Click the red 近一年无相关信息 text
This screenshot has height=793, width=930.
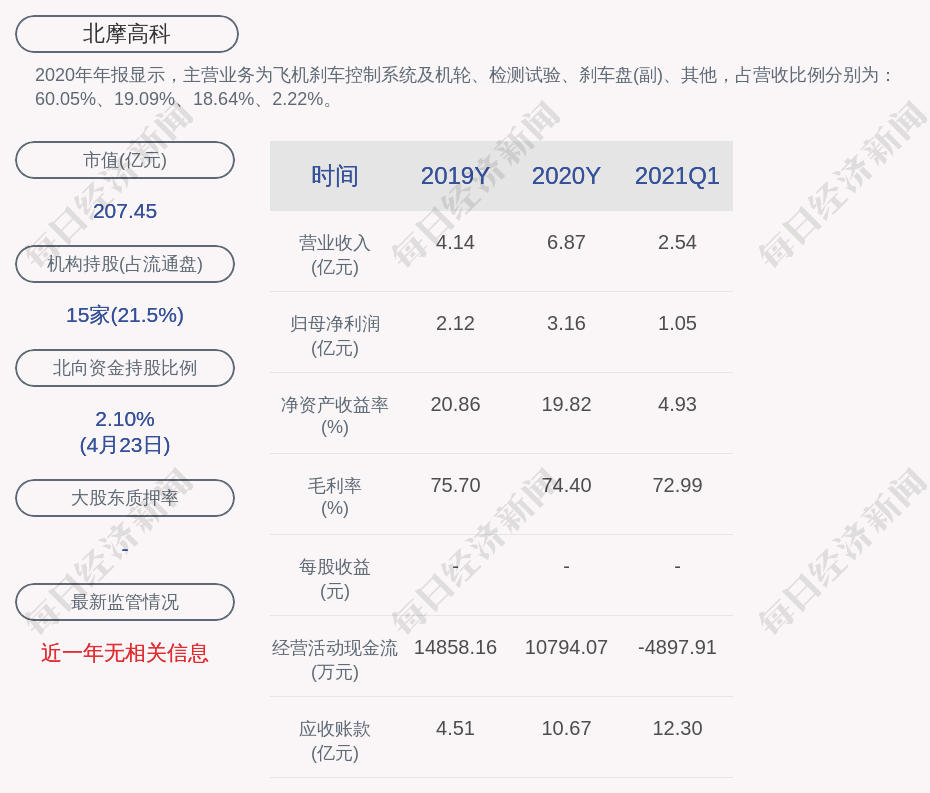pos(125,653)
